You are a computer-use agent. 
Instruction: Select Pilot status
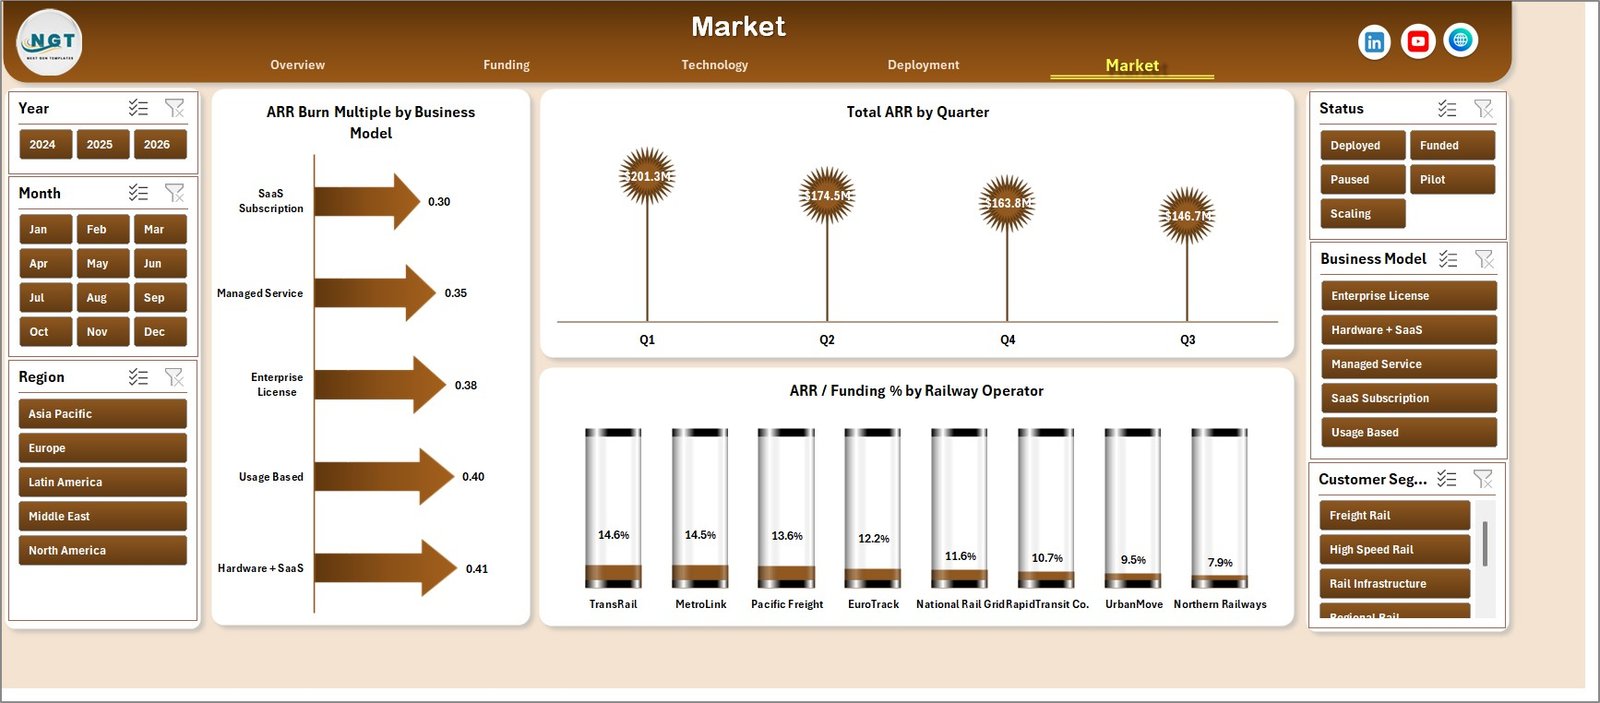click(x=1452, y=179)
